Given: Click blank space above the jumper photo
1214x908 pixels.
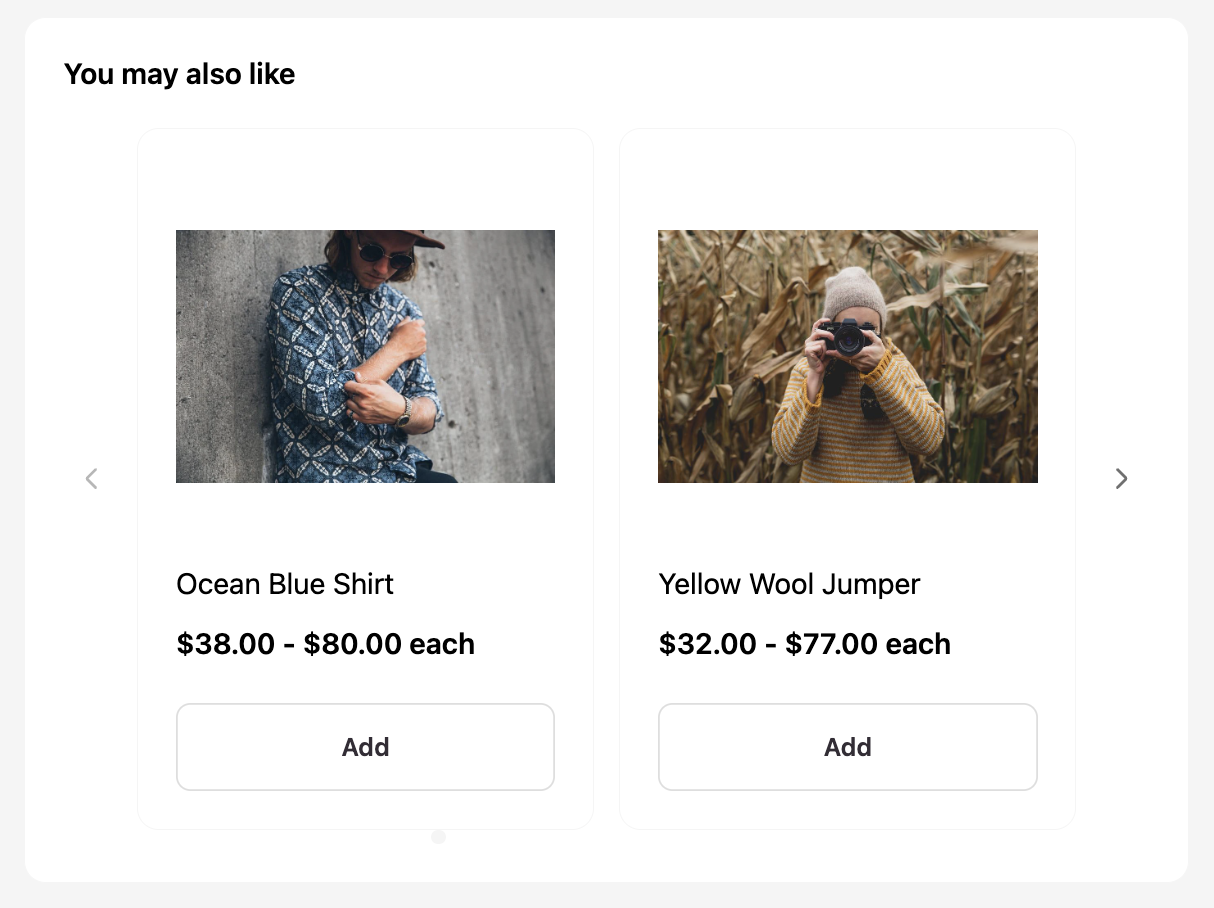Looking at the screenshot, I should point(847,180).
